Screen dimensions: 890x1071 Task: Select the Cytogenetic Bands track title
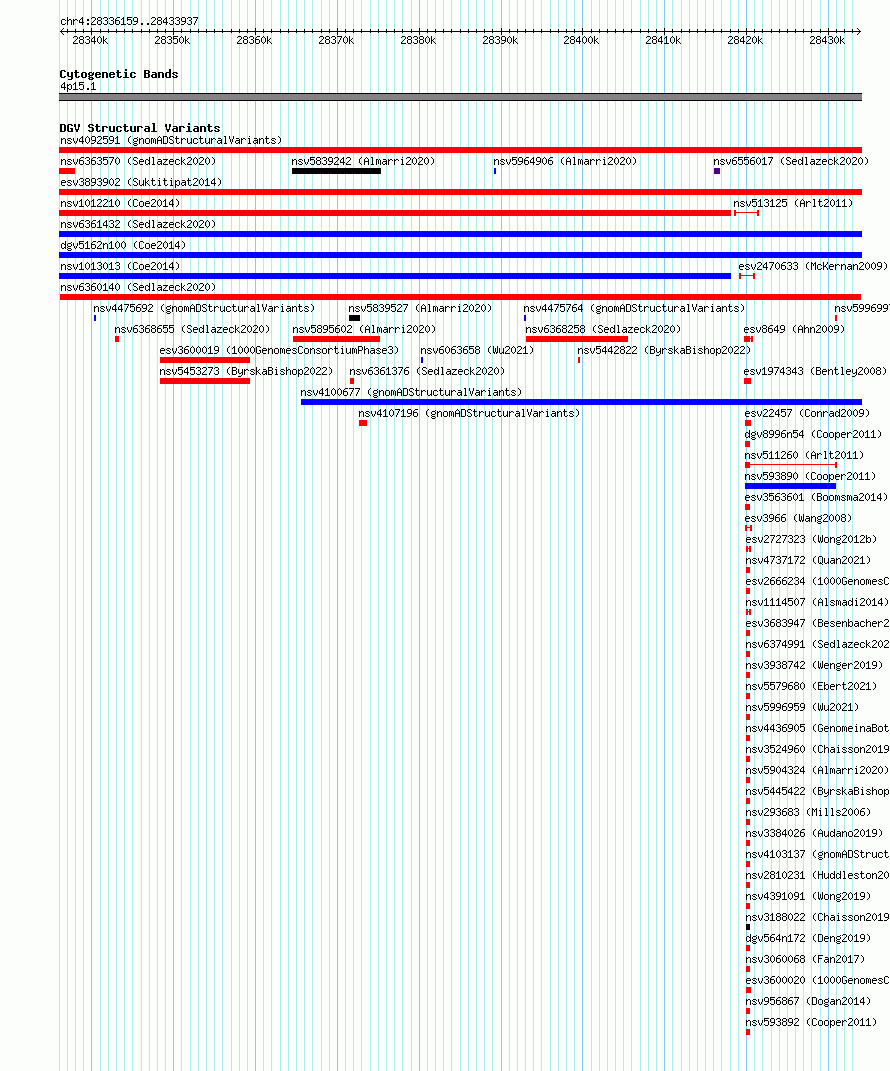[x=119, y=74]
